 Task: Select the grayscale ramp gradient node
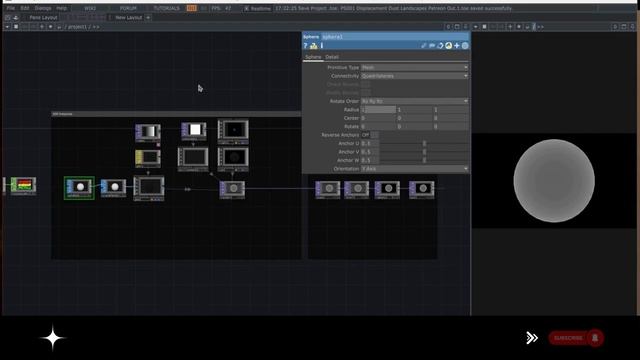tap(148, 133)
